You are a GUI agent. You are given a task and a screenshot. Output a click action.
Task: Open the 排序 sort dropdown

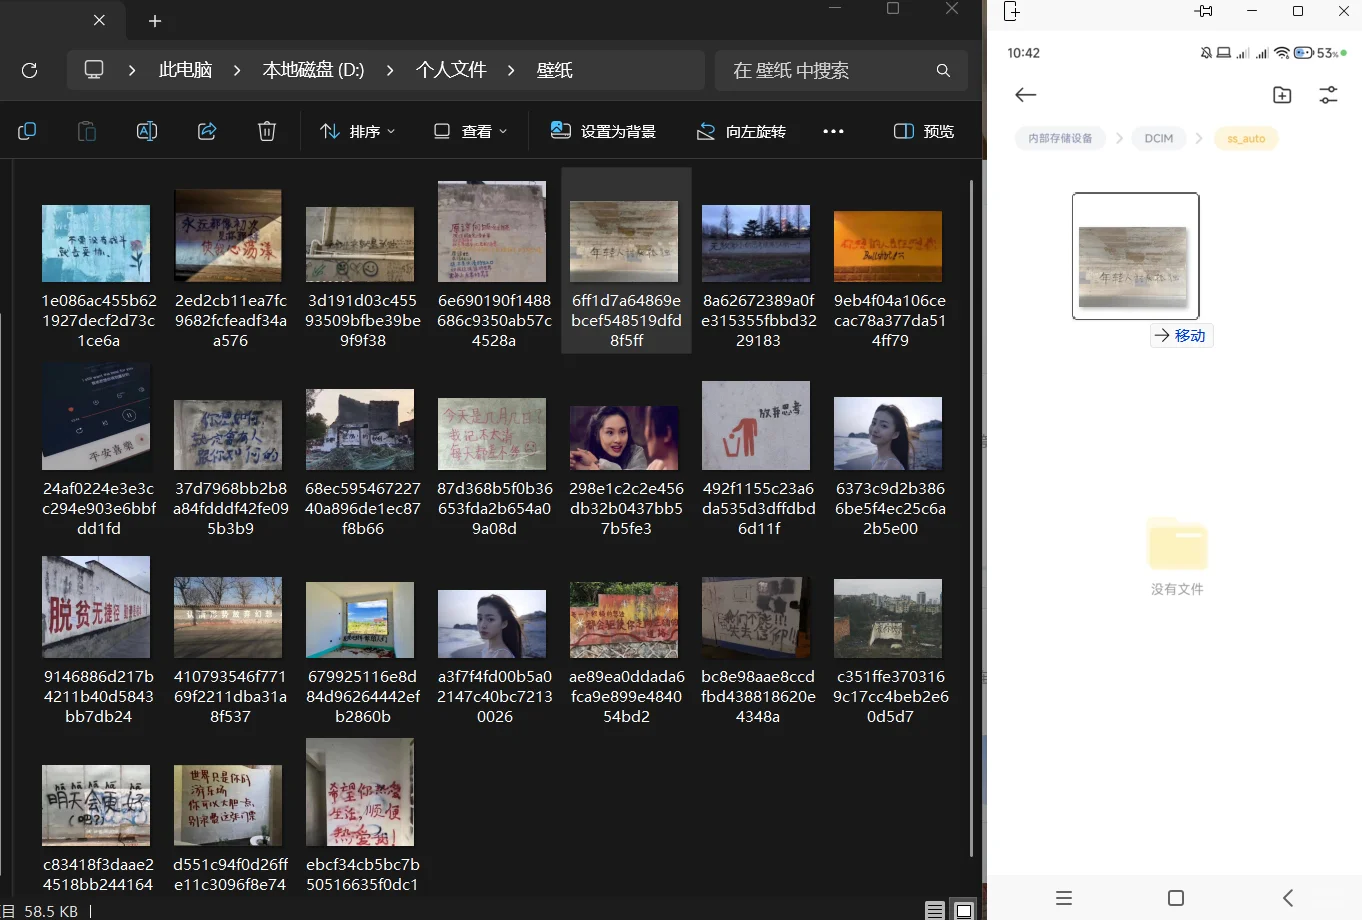click(x=358, y=131)
